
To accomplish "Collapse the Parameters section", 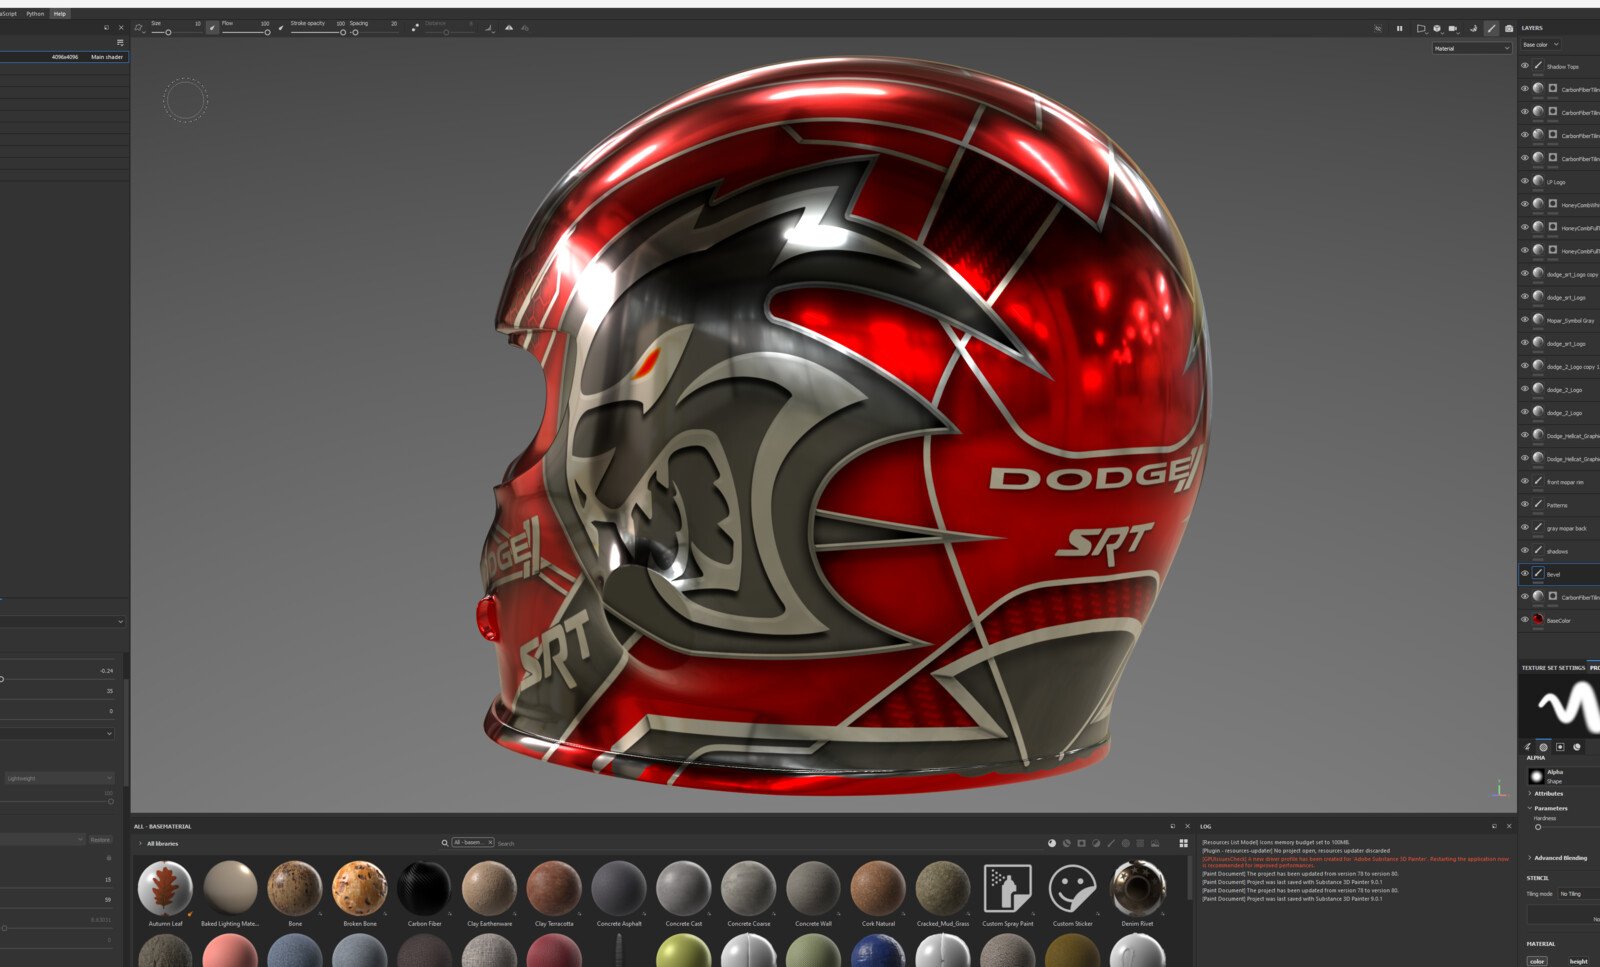I will [x=1530, y=808].
